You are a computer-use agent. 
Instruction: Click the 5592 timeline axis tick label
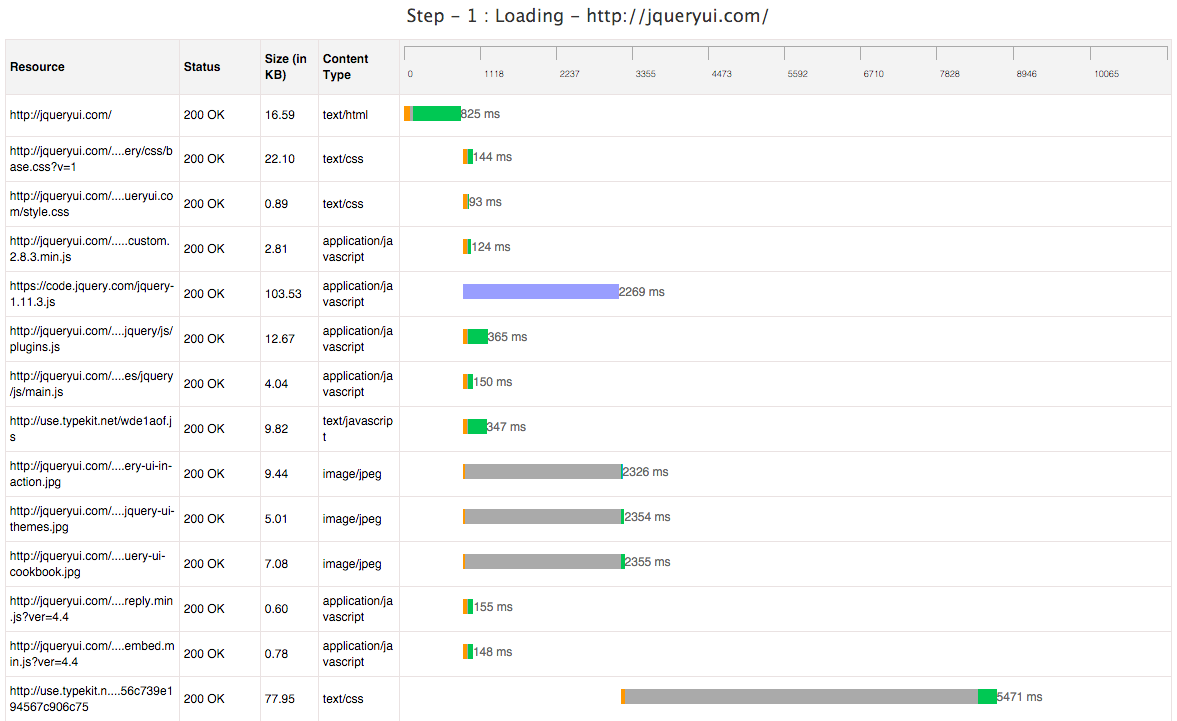[797, 74]
